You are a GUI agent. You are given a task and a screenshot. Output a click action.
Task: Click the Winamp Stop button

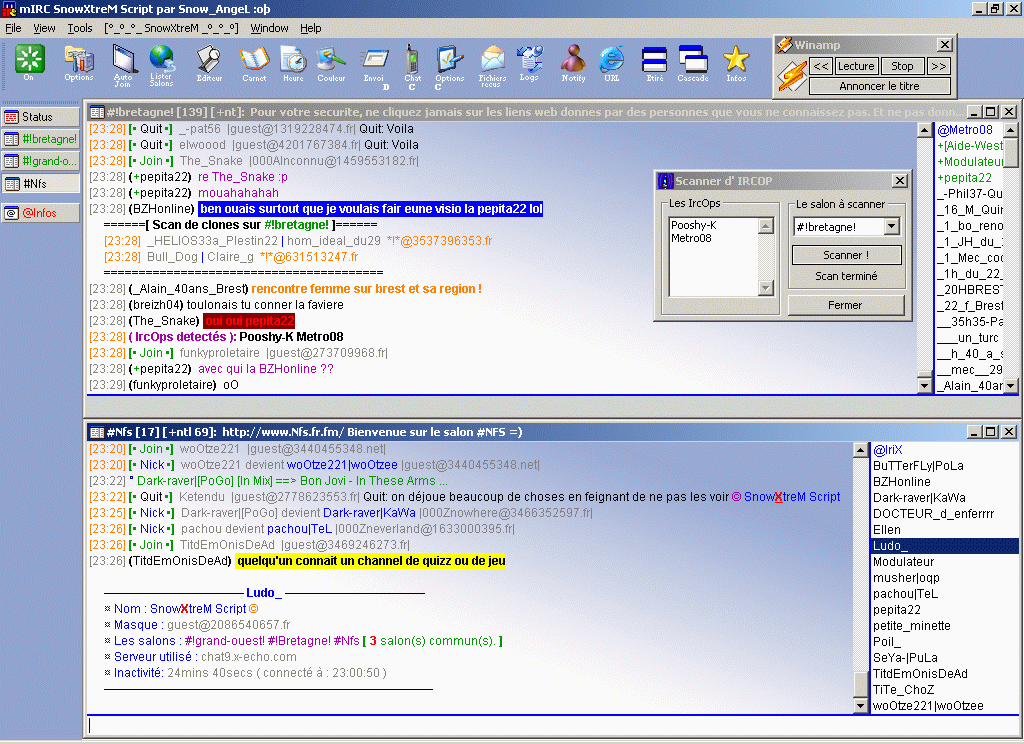(x=902, y=66)
